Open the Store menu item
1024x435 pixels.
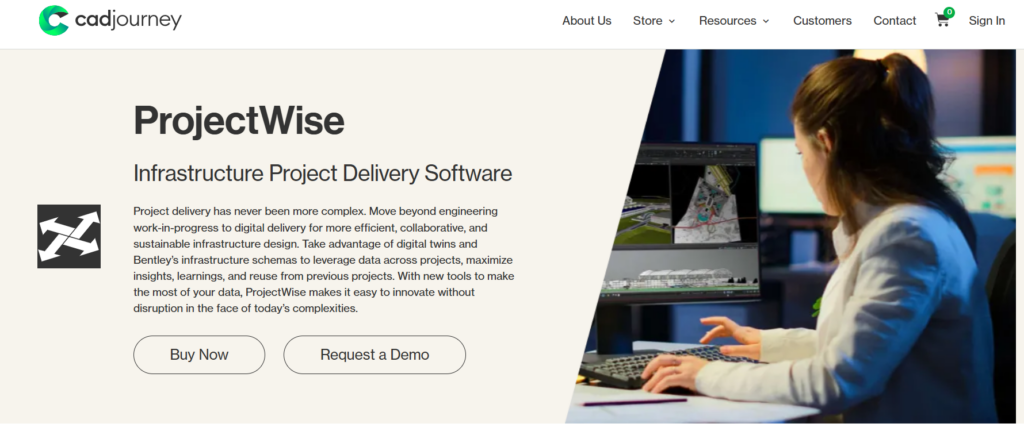[647, 21]
